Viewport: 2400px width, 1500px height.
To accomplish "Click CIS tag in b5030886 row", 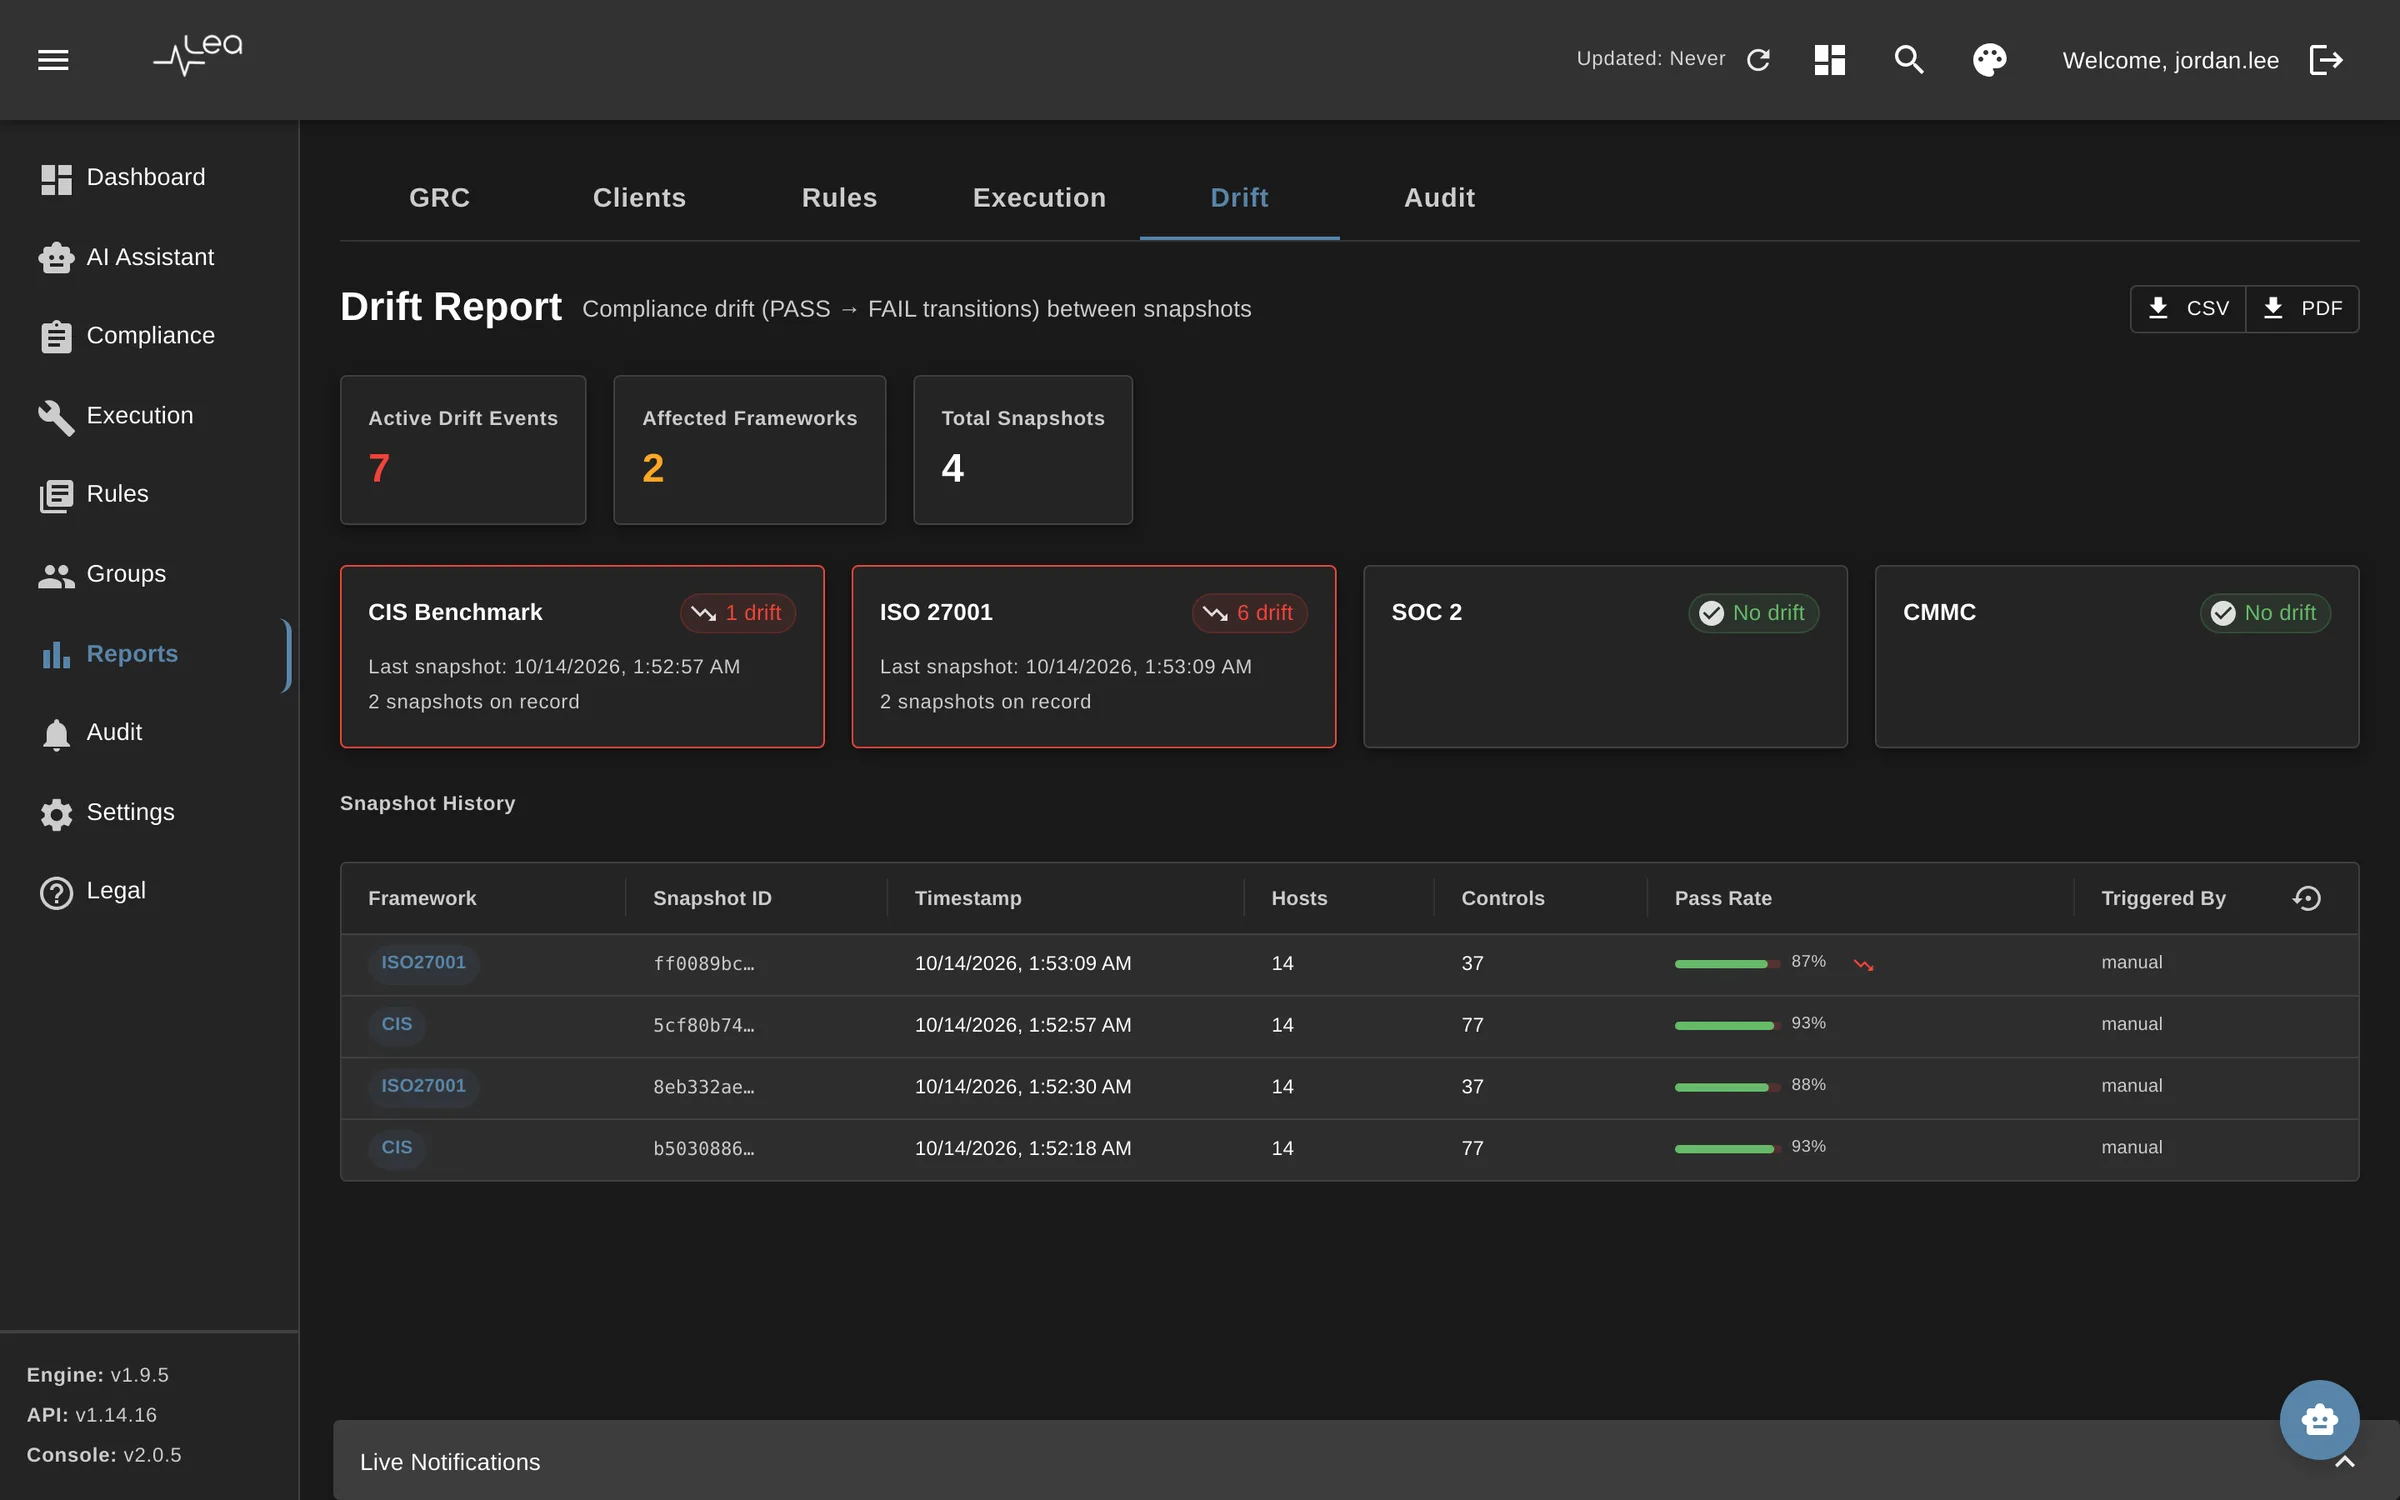I will (396, 1148).
